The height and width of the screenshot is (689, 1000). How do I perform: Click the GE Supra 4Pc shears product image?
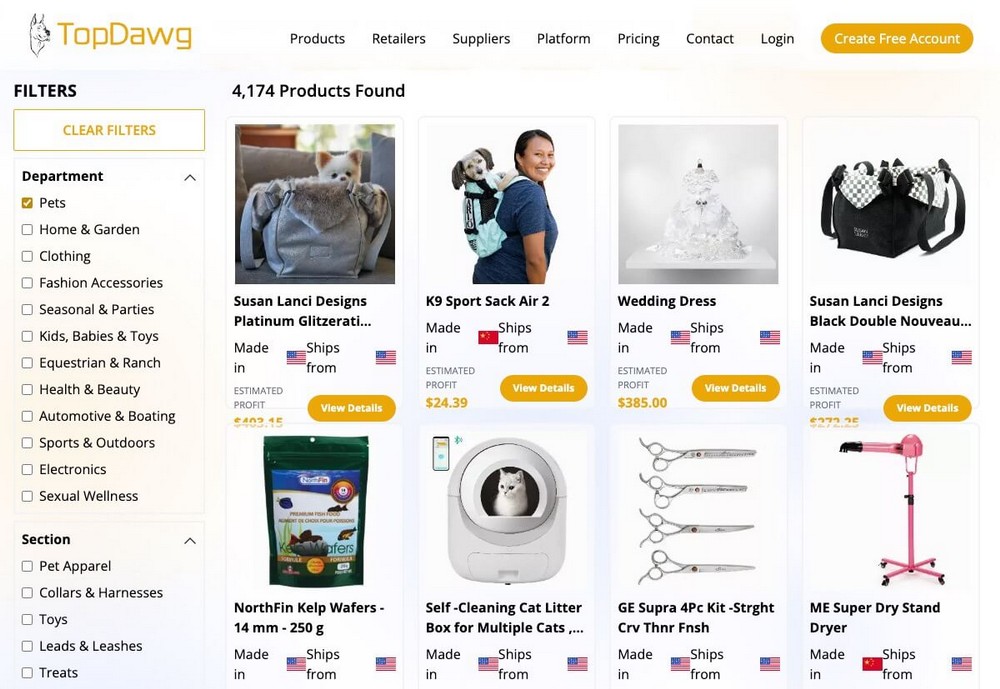click(697, 508)
